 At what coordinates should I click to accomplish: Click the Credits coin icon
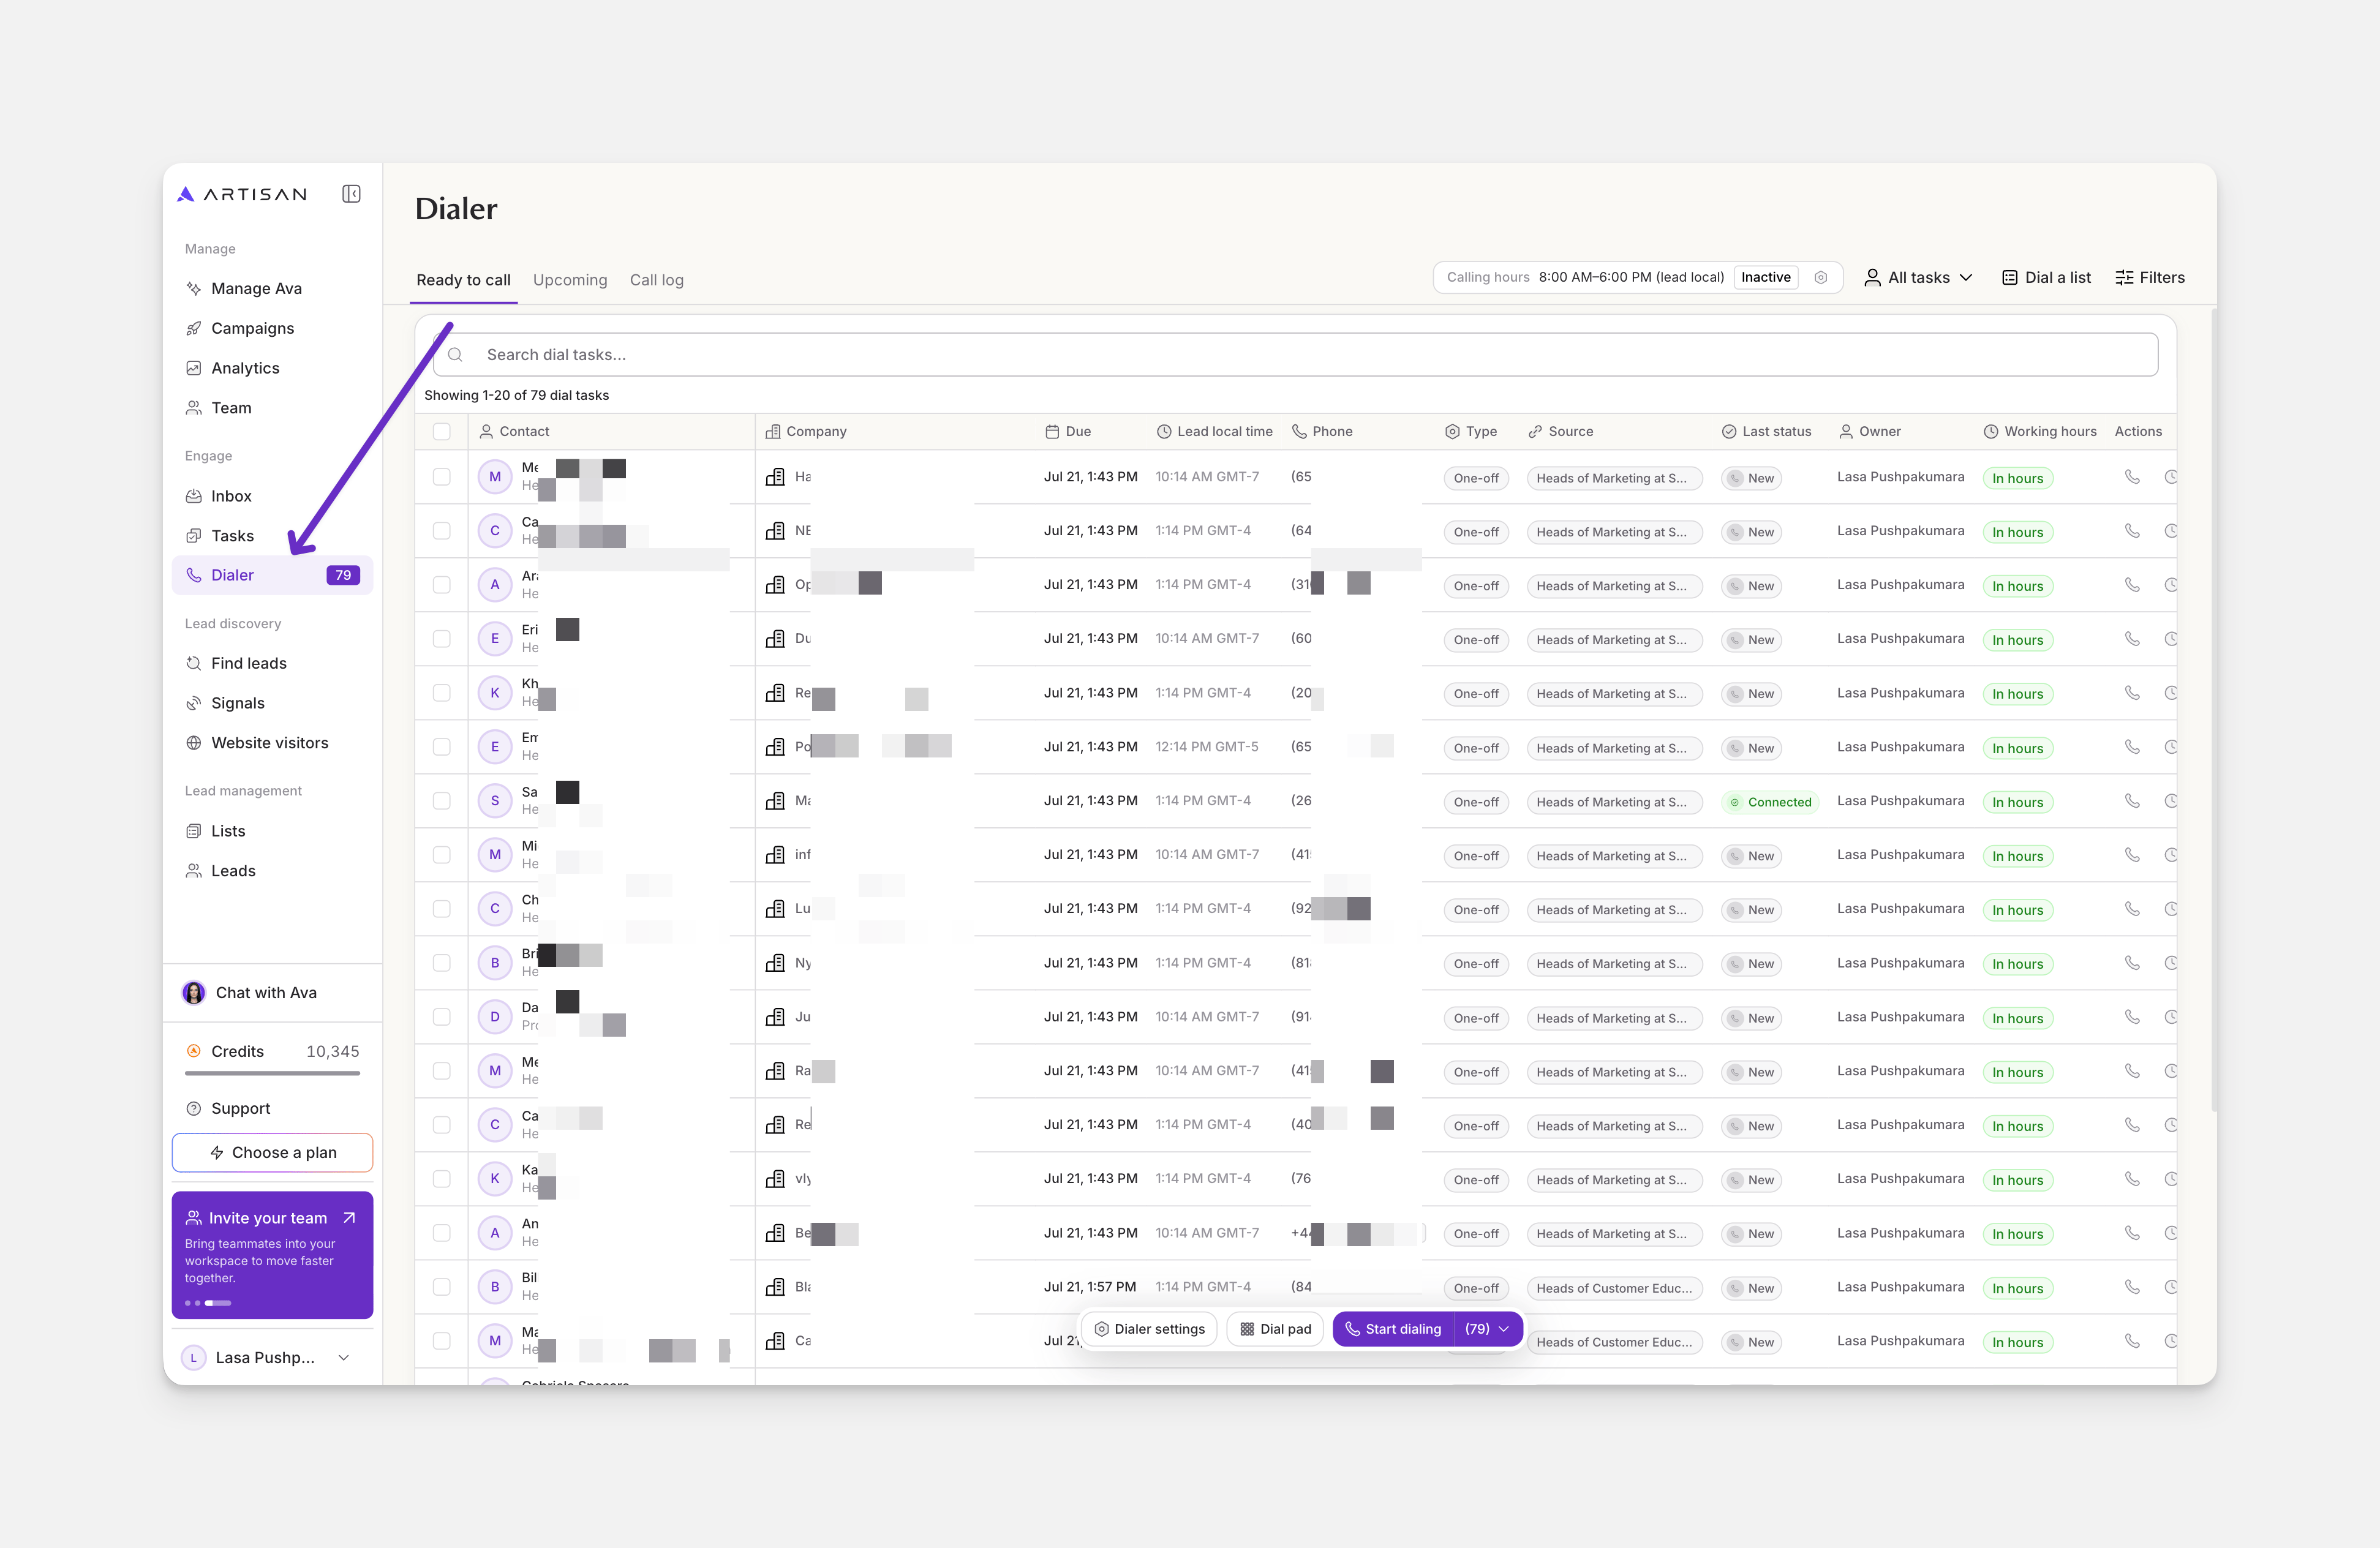(194, 1051)
